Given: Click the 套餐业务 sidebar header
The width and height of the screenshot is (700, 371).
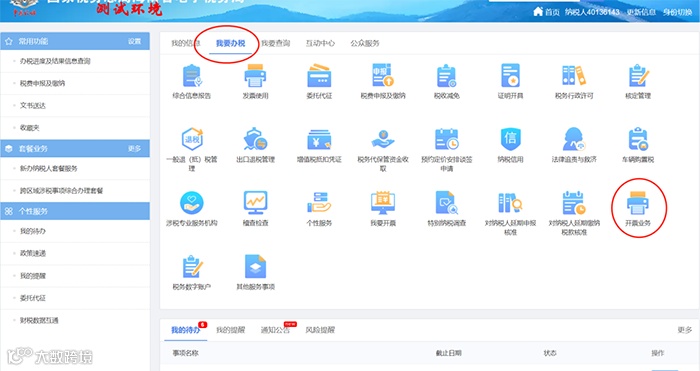Looking at the screenshot, I should [75, 148].
